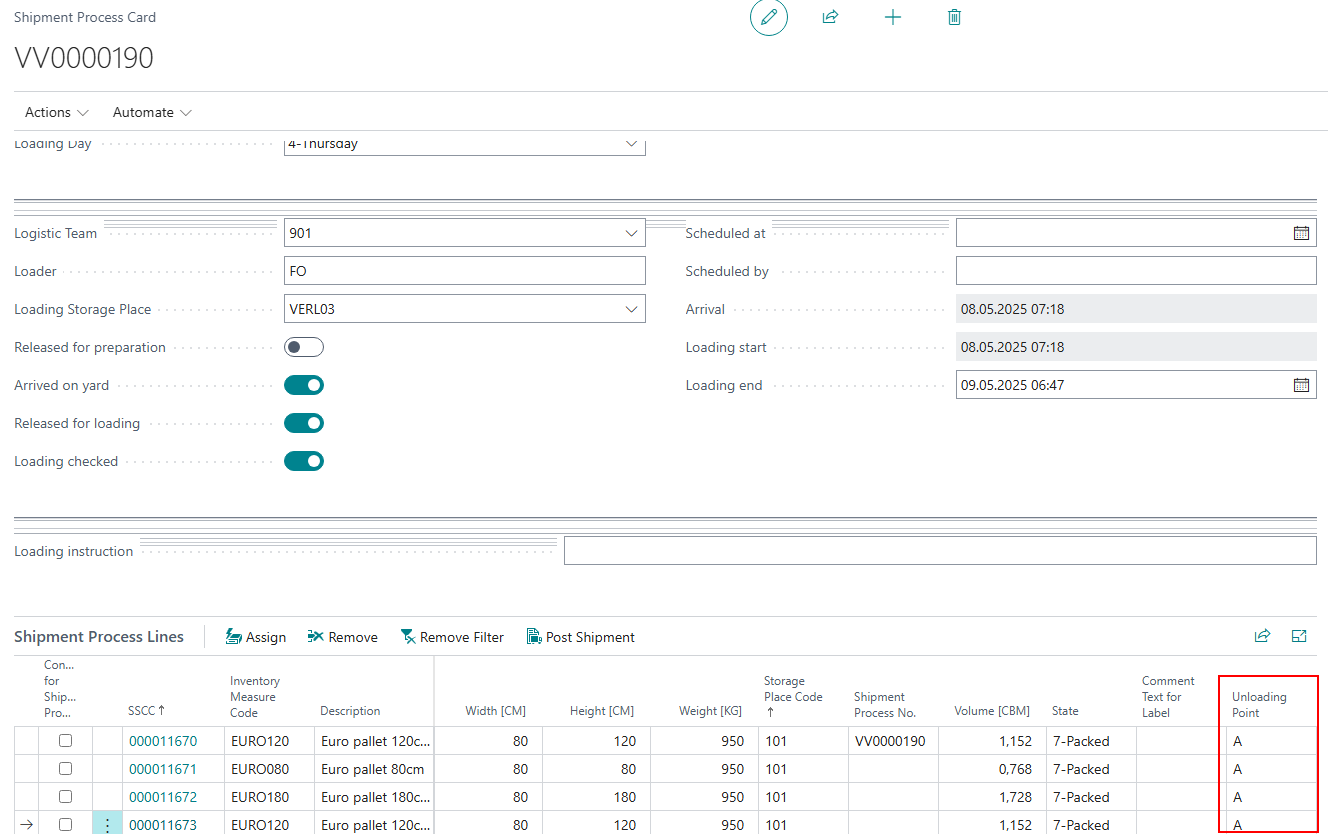Click share icon in Shipment Process Lines
This screenshot has height=834, width=1328.
tap(1262, 636)
